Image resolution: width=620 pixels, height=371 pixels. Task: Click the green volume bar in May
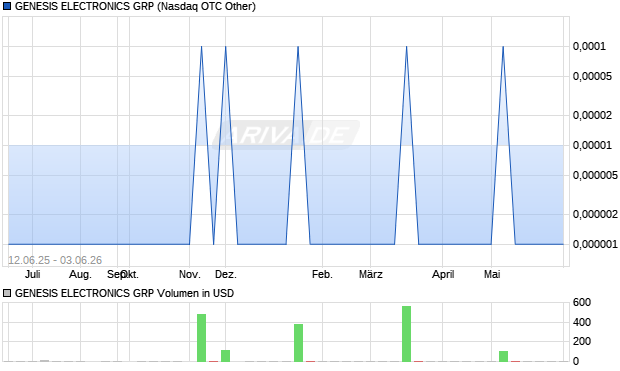click(x=503, y=356)
